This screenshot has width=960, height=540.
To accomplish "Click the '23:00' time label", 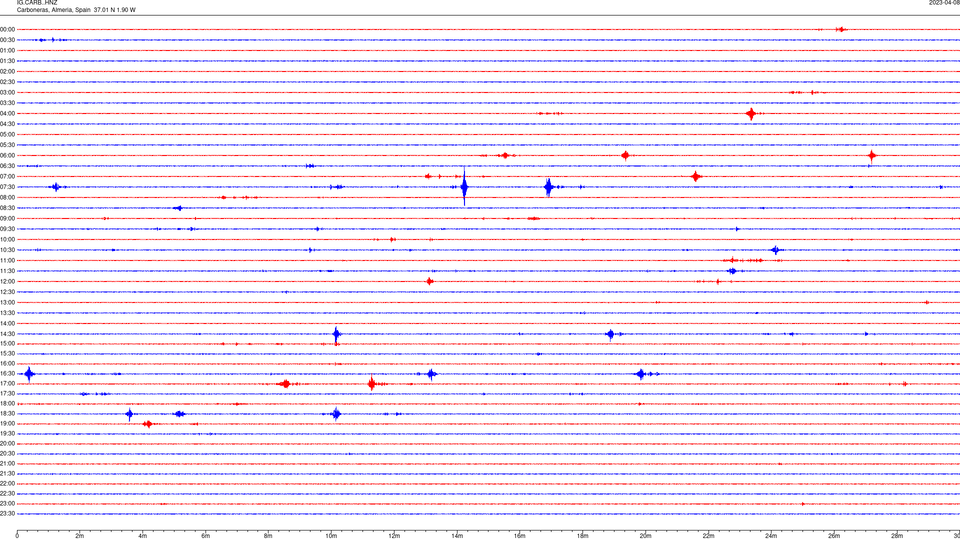I will (x=7, y=504).
